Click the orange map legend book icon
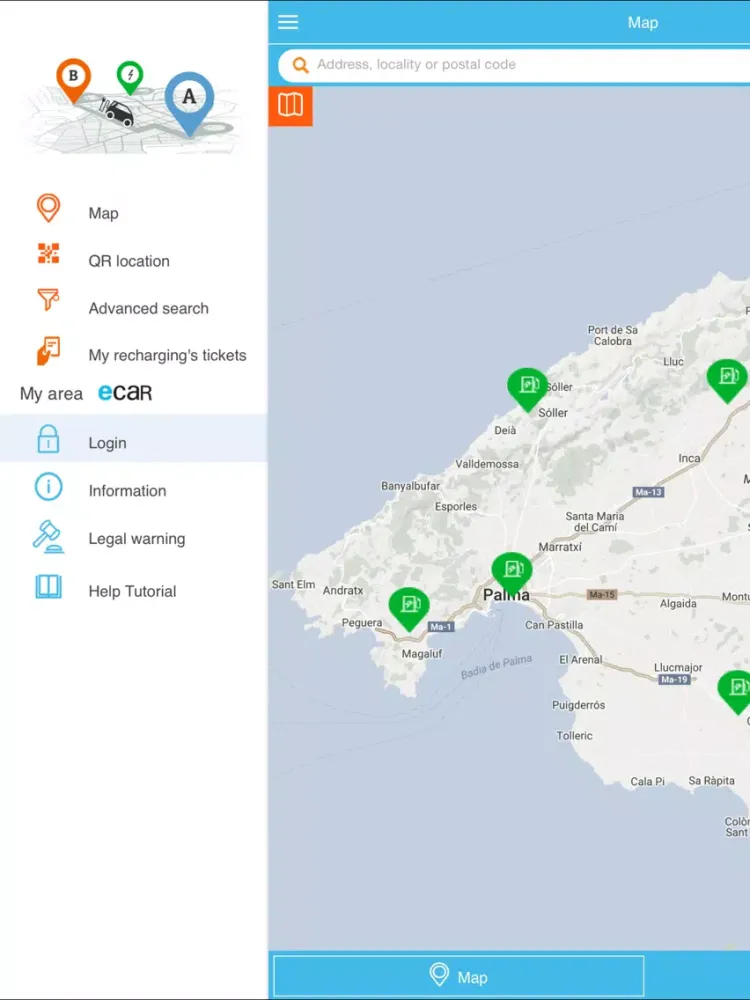 pos(290,105)
